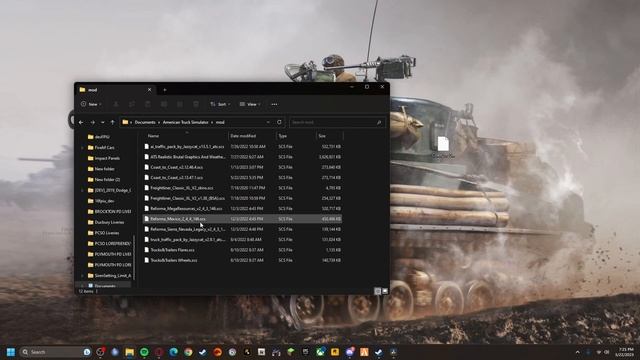Expand the [DEV]_2019_Dodge folder arrow

click(x=82, y=190)
